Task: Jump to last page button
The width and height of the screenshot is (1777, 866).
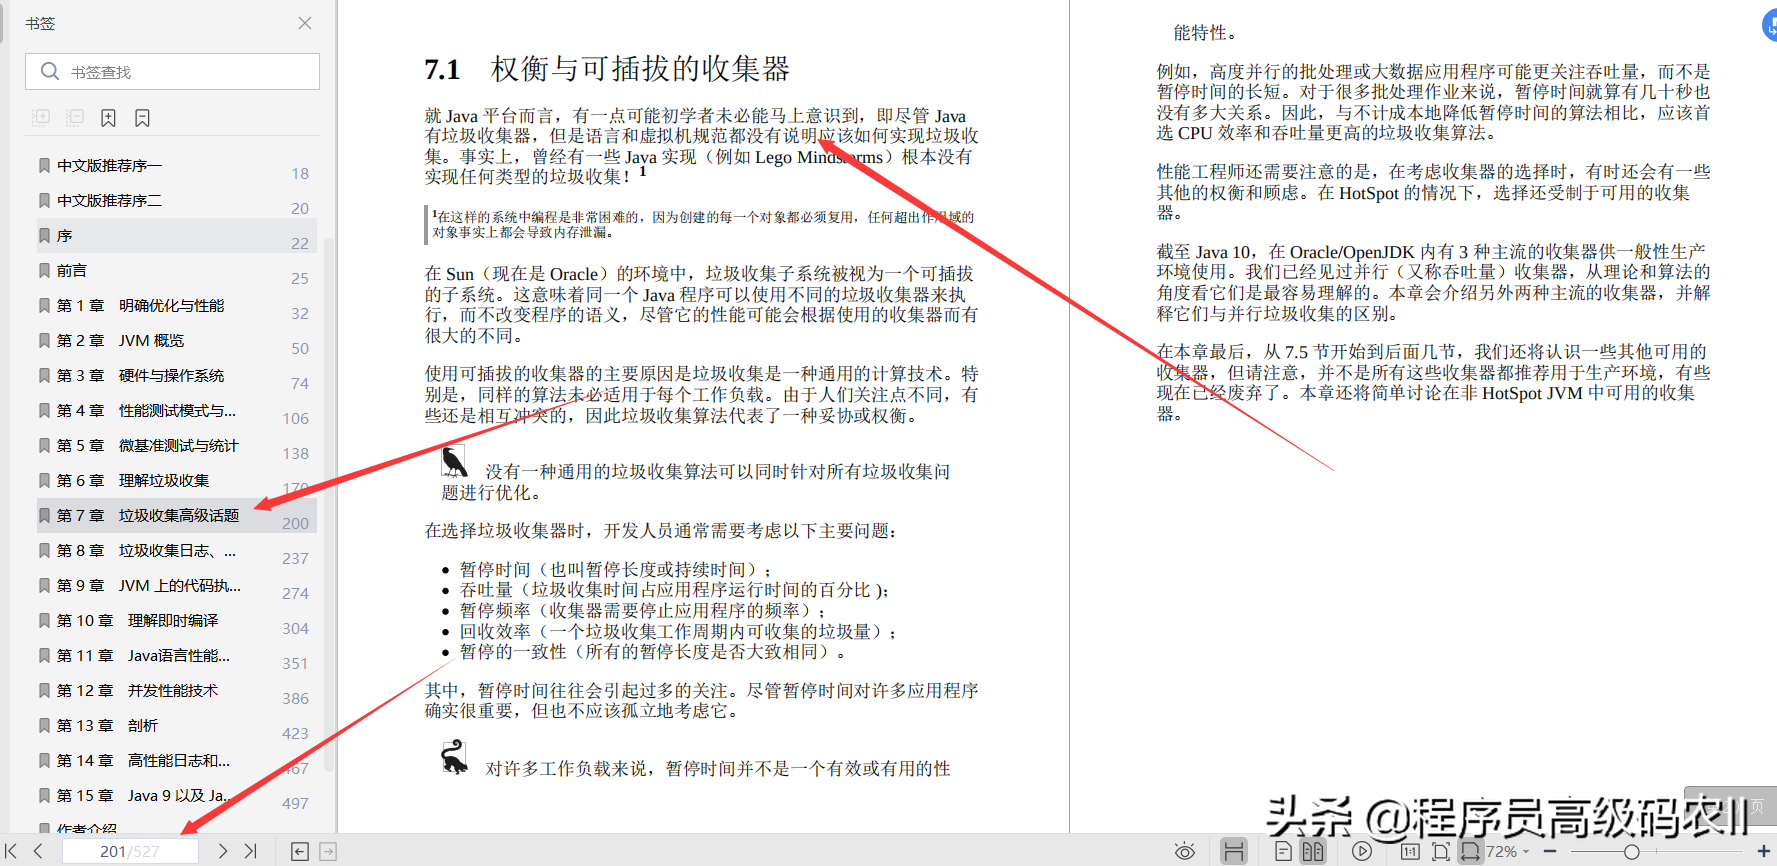Action: click(x=250, y=851)
